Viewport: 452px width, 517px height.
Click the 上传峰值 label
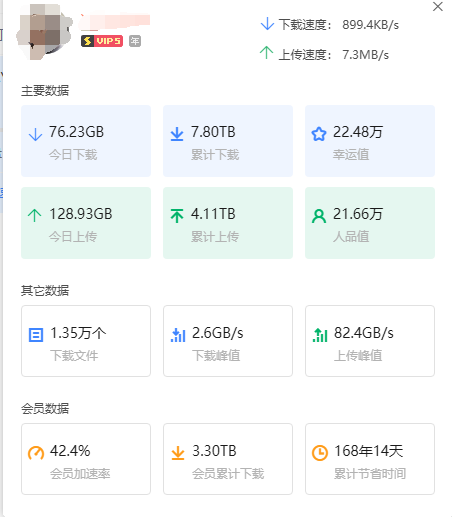click(x=358, y=356)
